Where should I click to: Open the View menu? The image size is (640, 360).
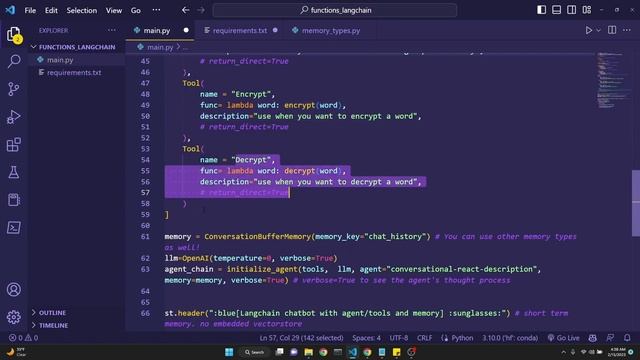(x=114, y=10)
